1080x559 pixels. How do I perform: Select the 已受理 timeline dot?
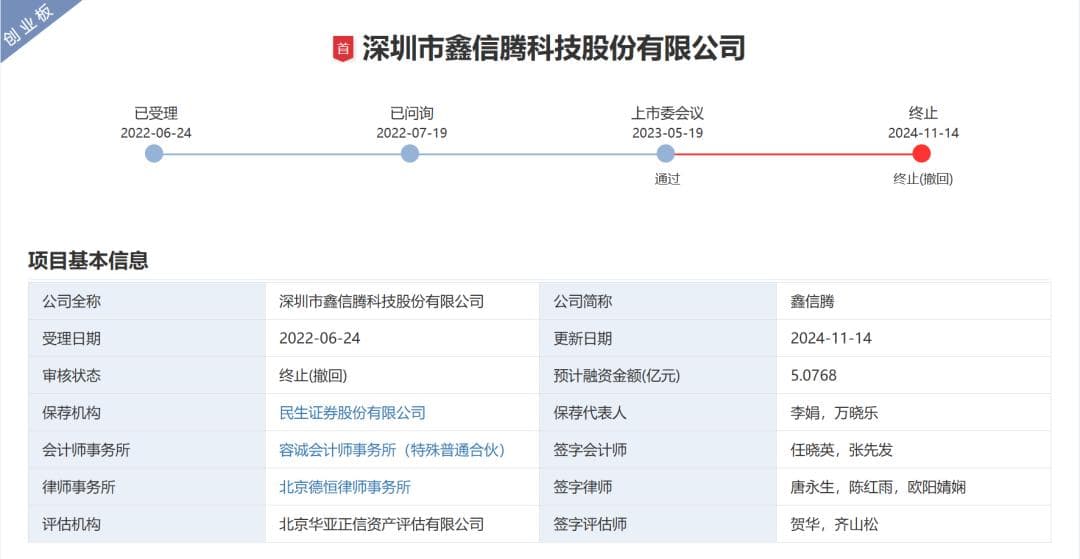tap(154, 153)
